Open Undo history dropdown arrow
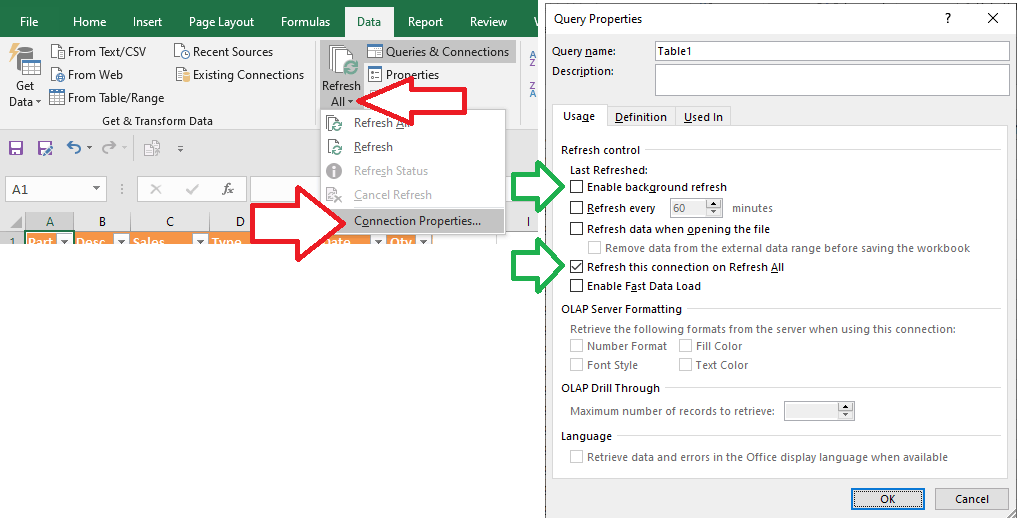The image size is (1018, 518). click(89, 149)
